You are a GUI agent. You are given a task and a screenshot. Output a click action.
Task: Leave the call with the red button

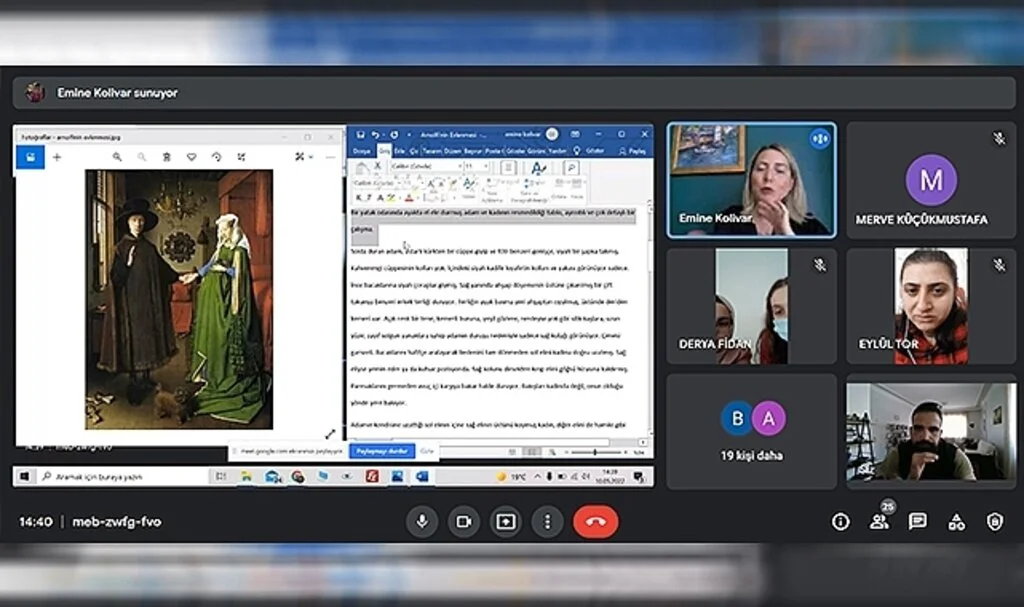596,521
